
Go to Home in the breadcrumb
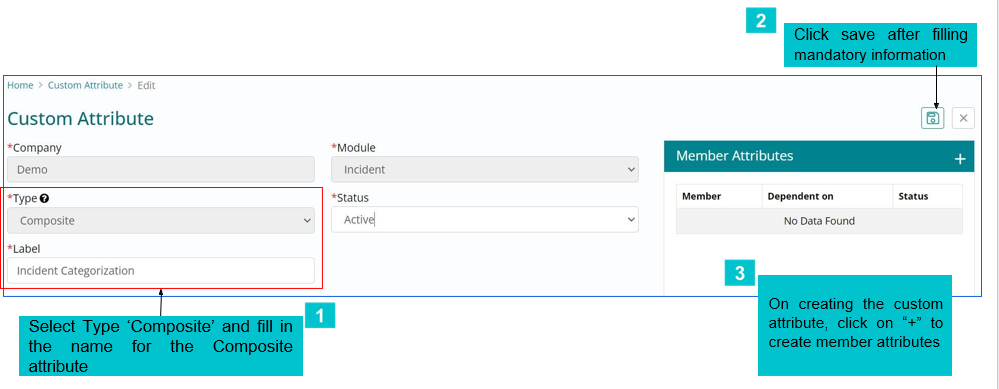[20, 85]
